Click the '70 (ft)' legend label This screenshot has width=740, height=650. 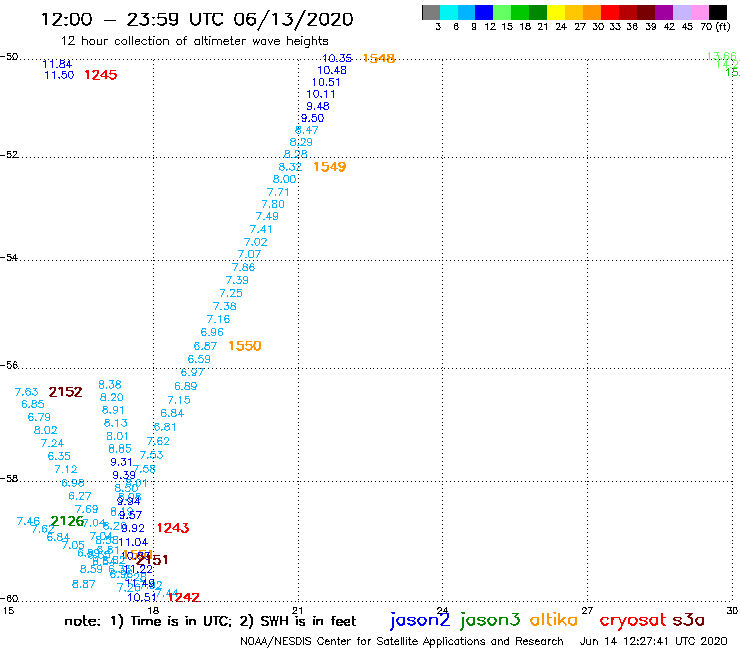click(x=715, y=26)
